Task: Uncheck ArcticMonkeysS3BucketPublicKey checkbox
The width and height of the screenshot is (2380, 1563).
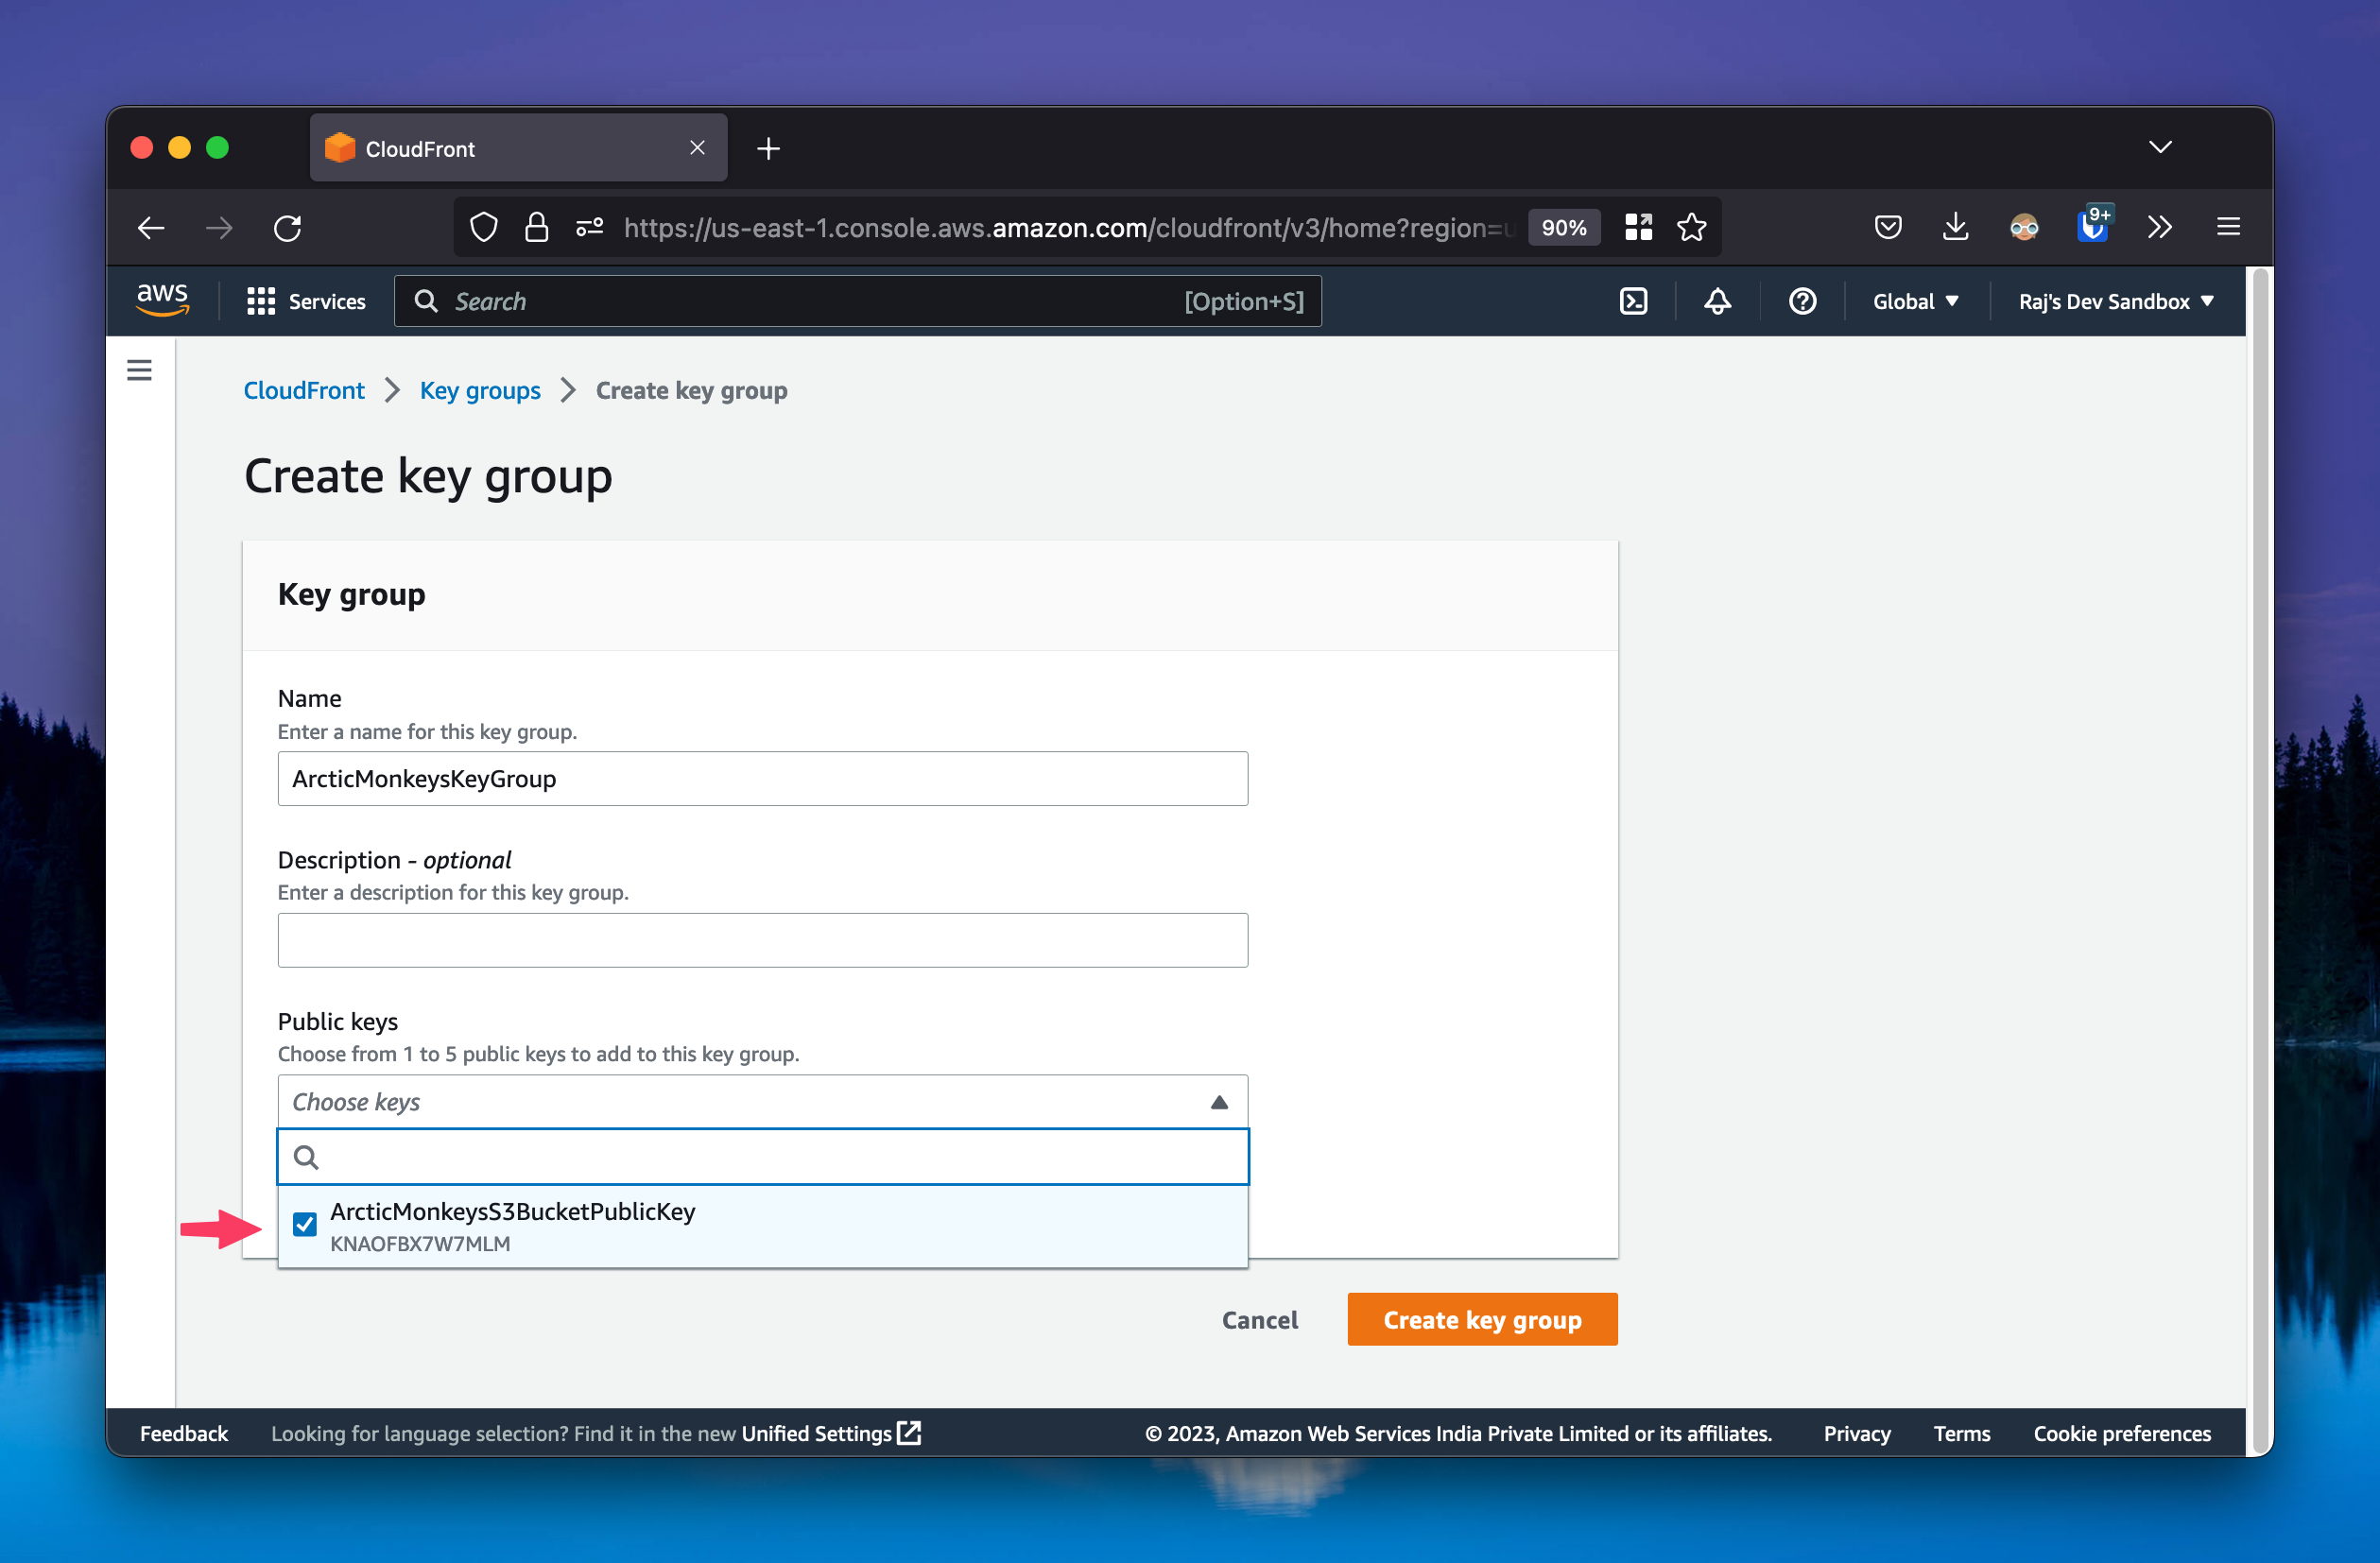Action: tap(305, 1224)
